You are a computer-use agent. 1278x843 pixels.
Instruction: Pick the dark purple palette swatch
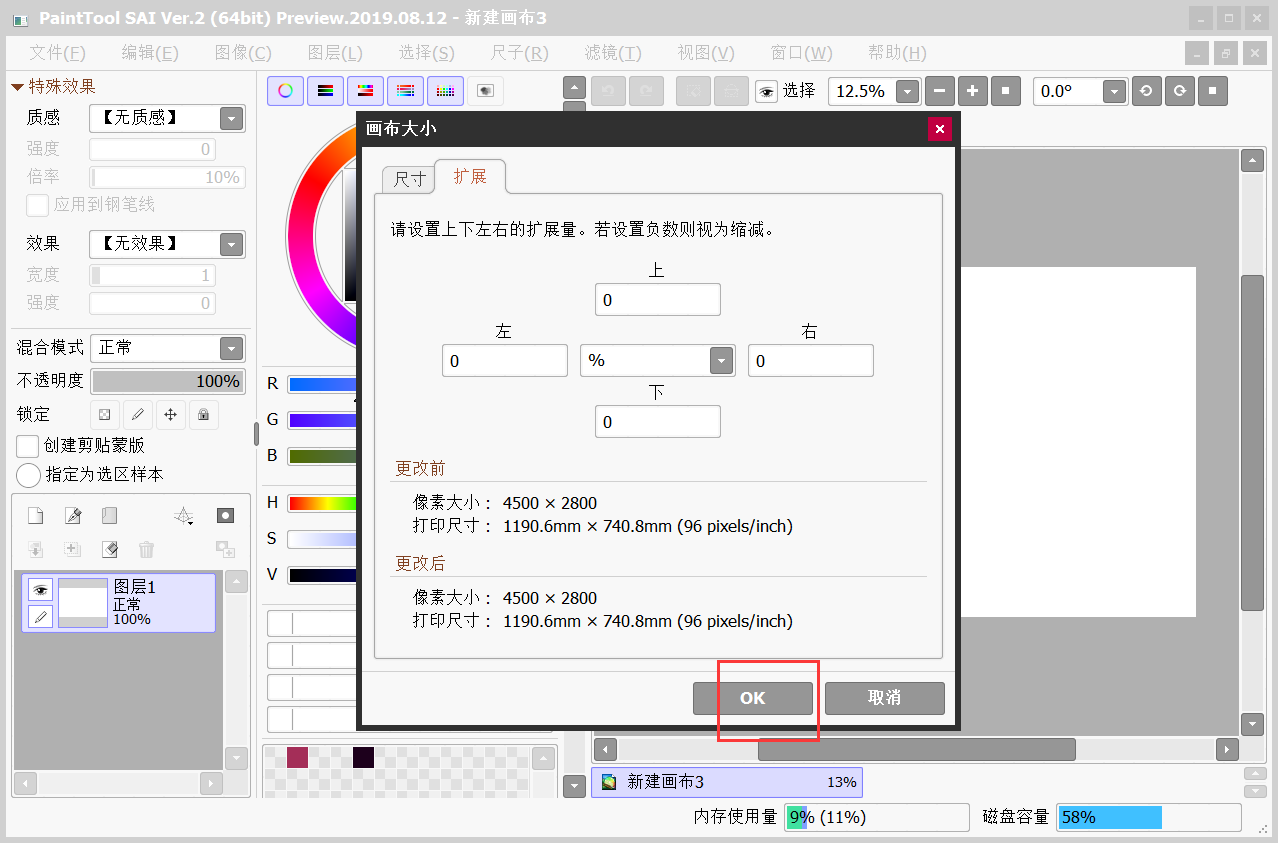[x=363, y=757]
